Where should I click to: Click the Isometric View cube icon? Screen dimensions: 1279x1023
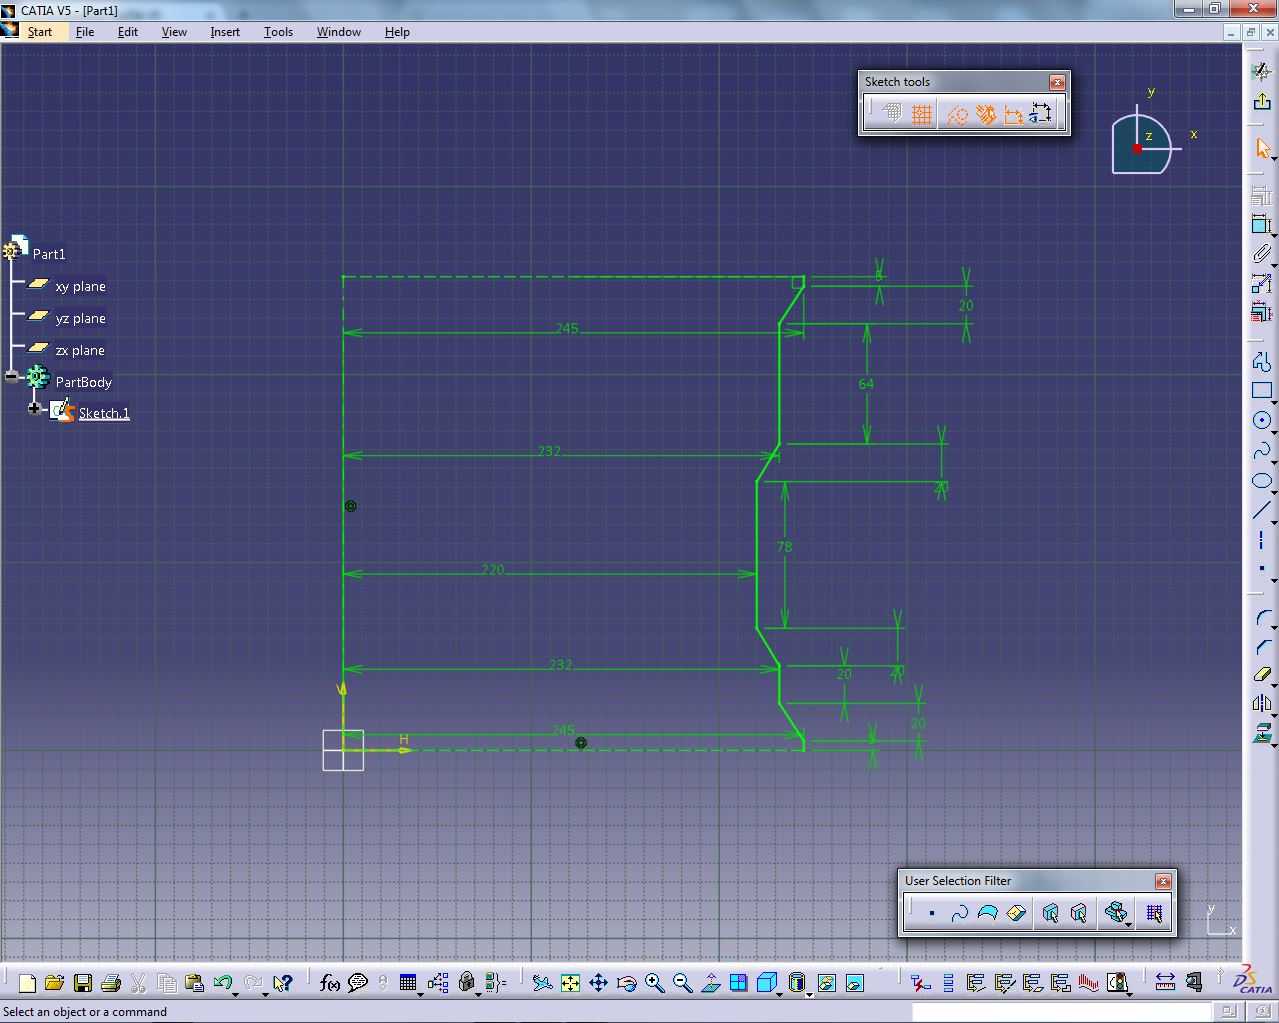pyautogui.click(x=766, y=983)
